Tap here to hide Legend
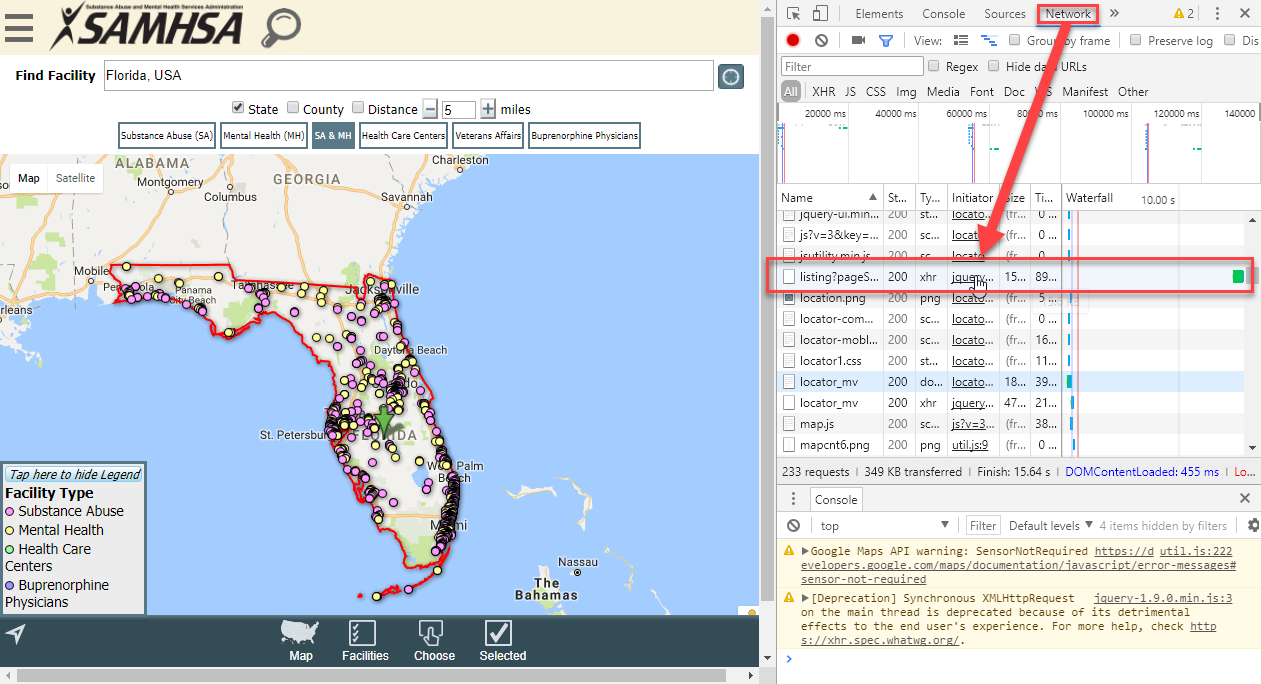1261x684 pixels. pos(75,474)
